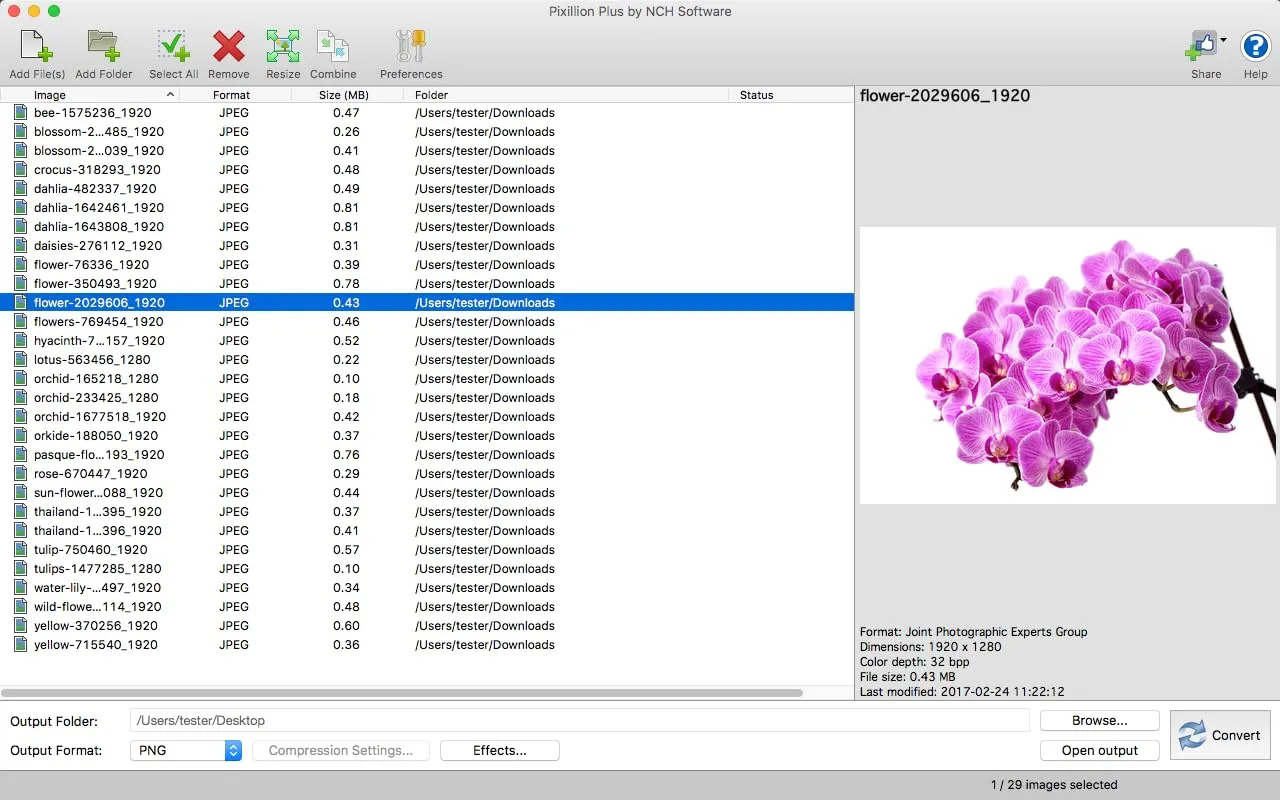Click file icon of crocus-318293_1920
Screen dimensions: 1280x800
[x=20, y=170]
